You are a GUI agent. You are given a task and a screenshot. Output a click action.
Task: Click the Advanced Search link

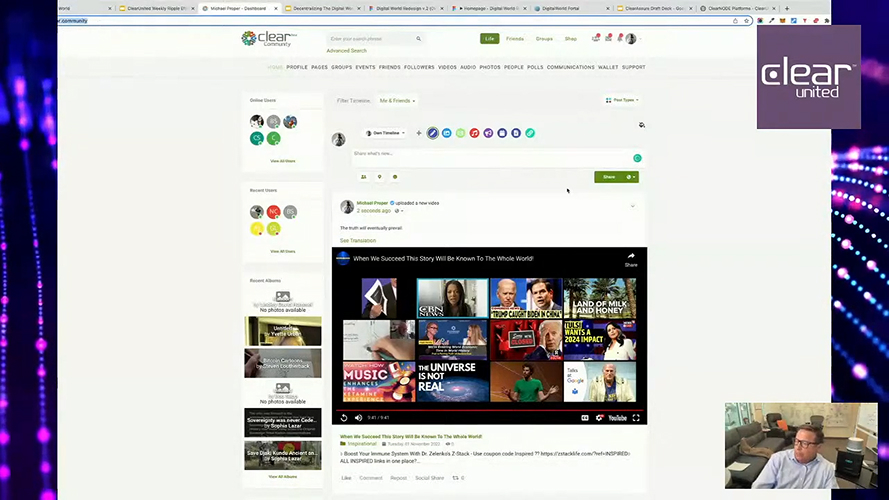[346, 51]
